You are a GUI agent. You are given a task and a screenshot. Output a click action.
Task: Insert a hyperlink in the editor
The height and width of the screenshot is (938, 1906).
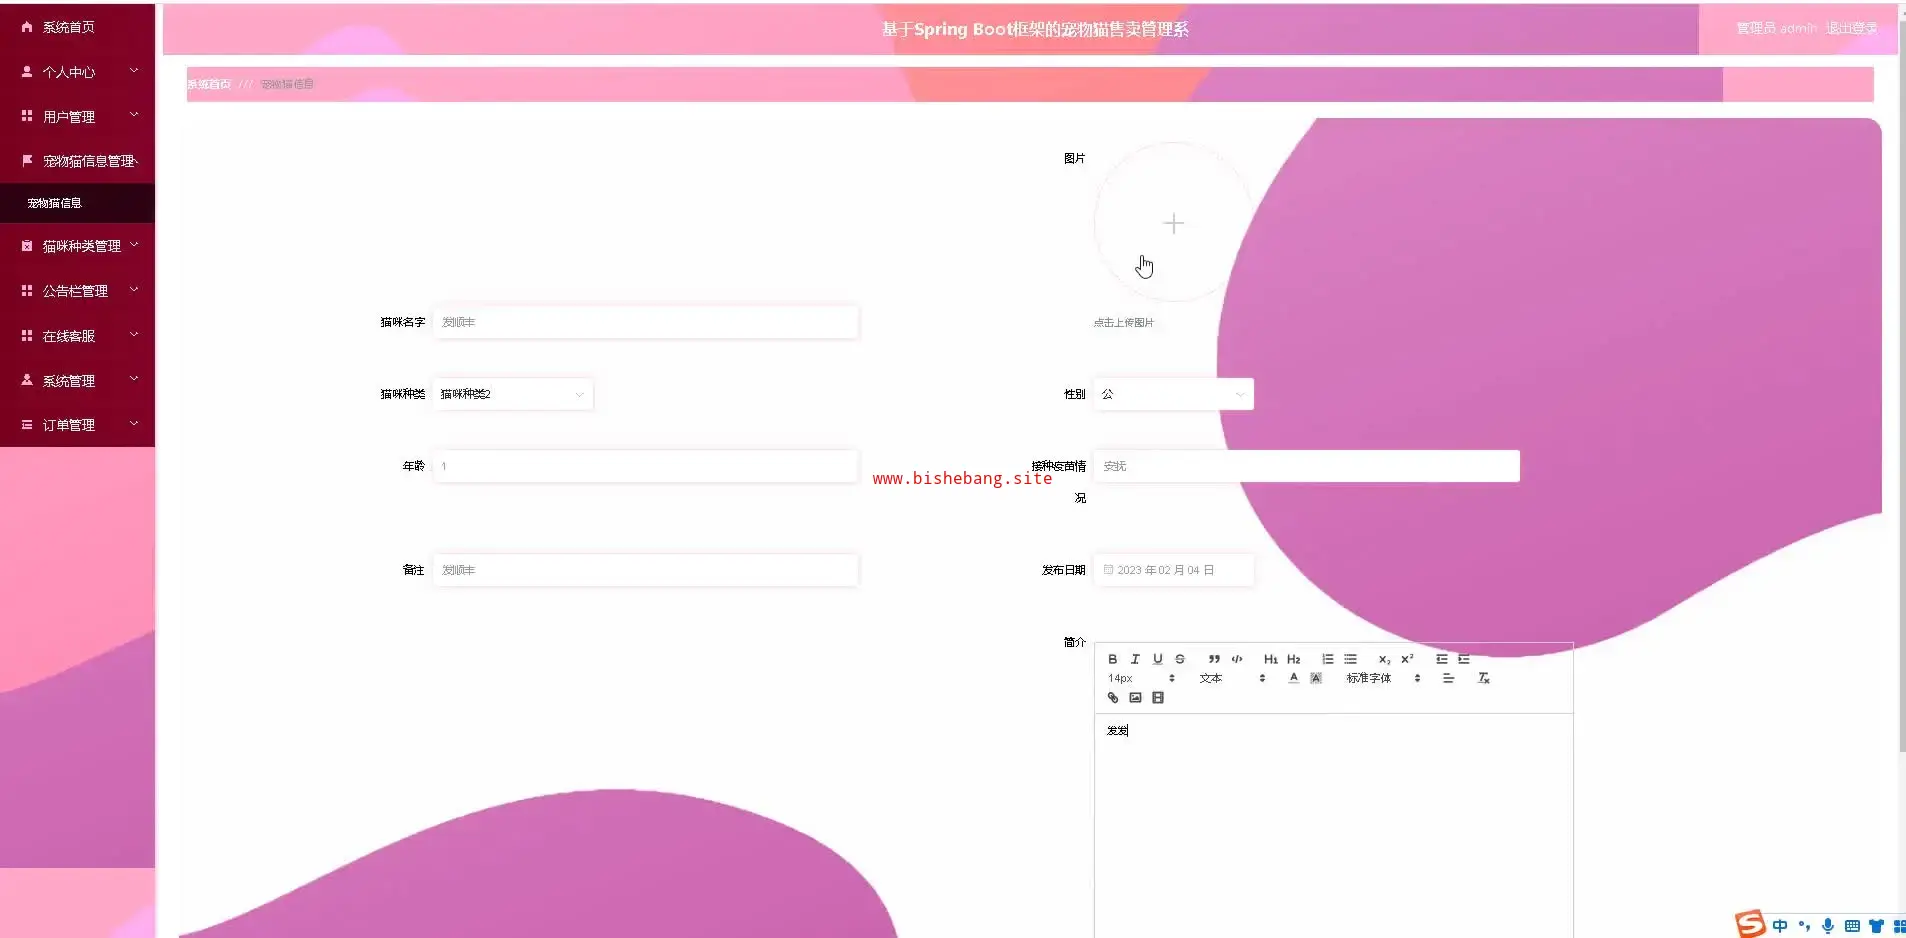[1113, 698]
